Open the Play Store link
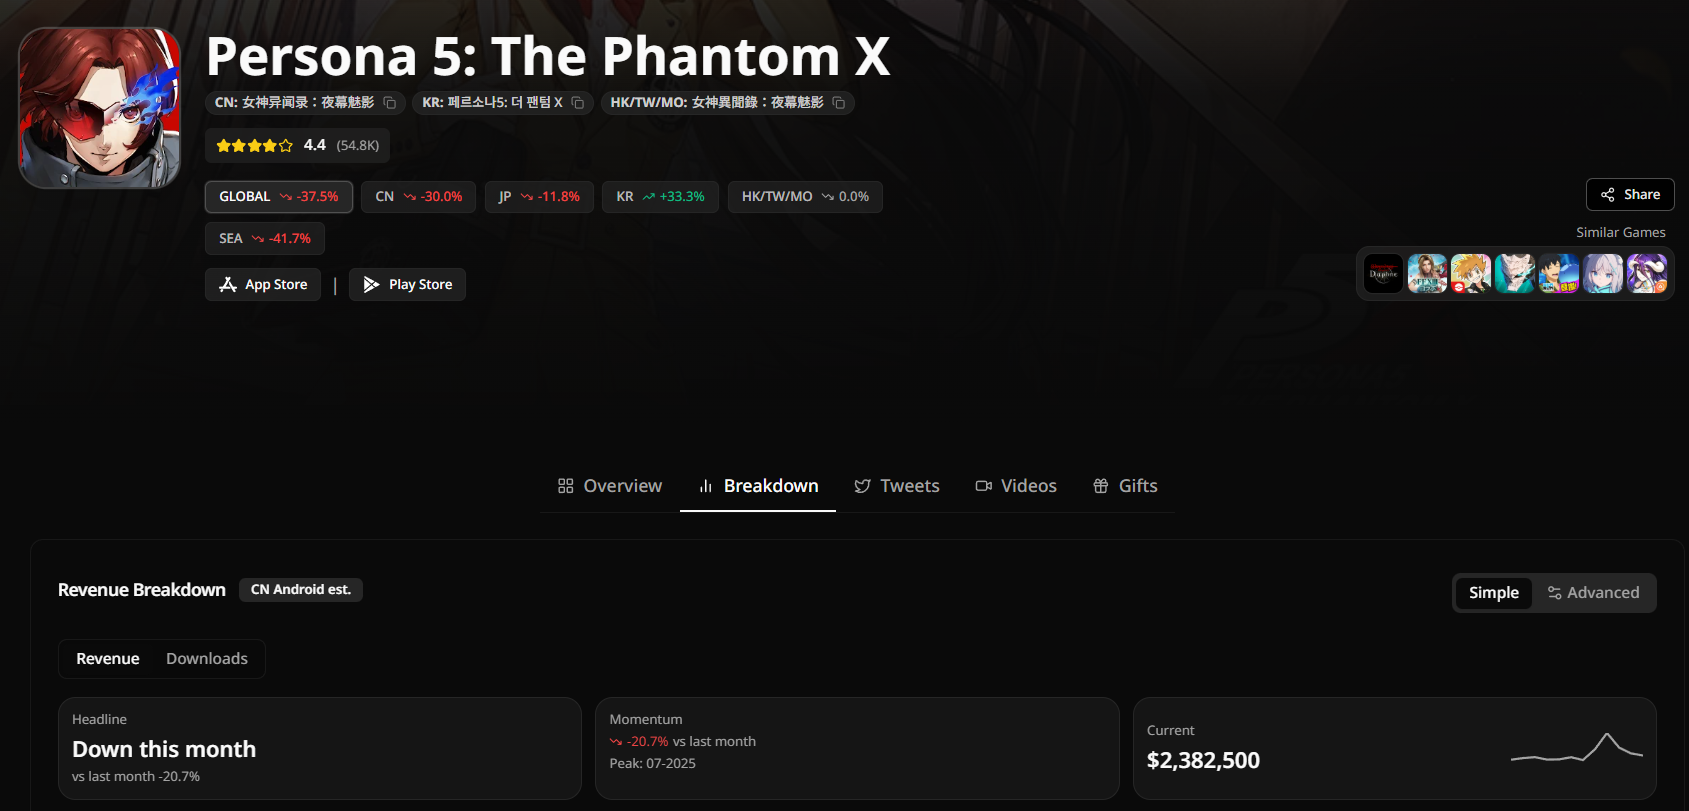The height and width of the screenshot is (811, 1689). pyautogui.click(x=407, y=285)
